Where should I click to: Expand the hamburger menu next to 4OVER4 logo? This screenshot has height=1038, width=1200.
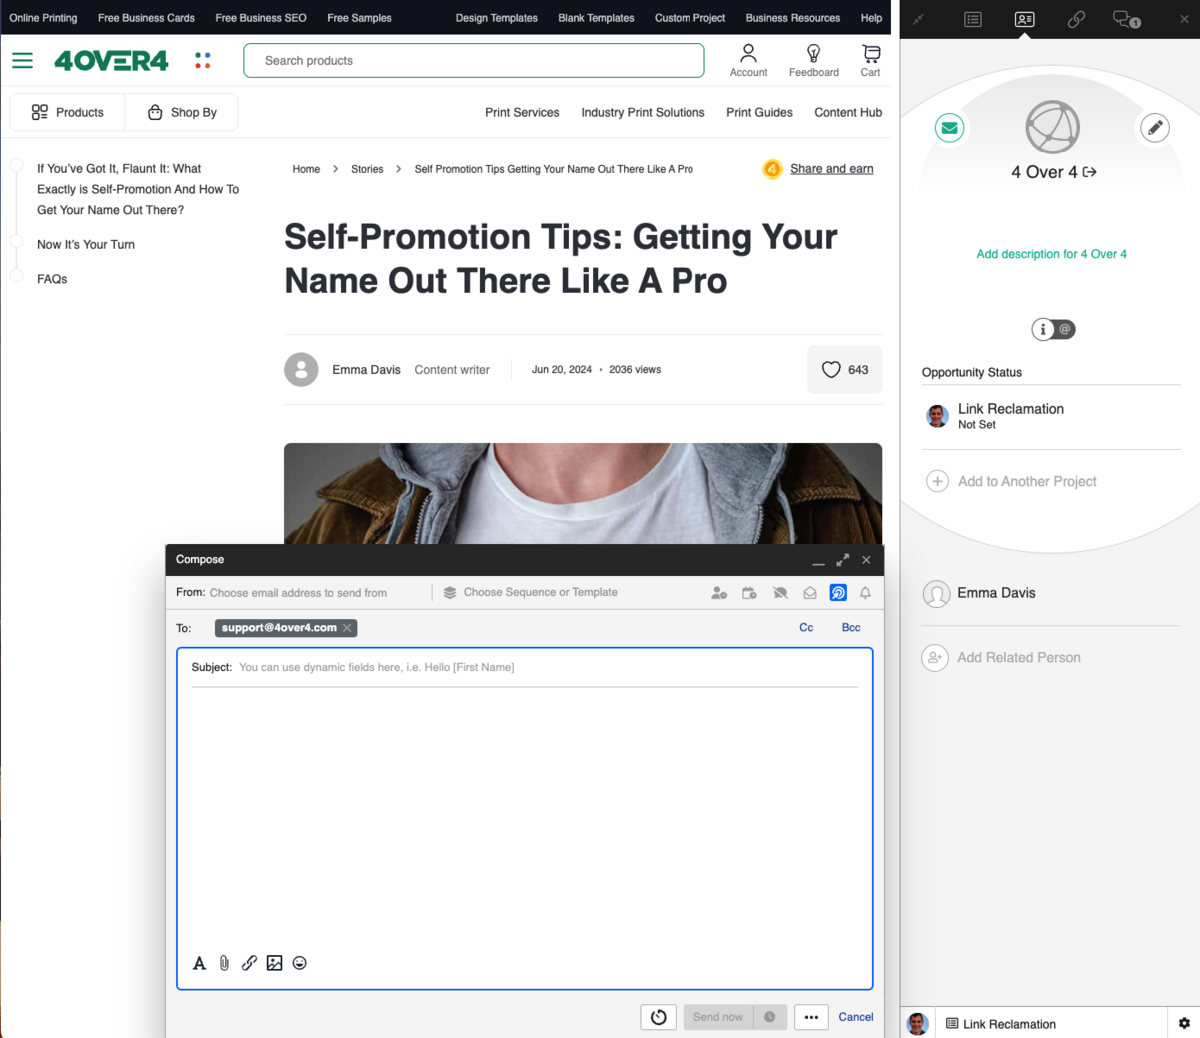pos(22,60)
